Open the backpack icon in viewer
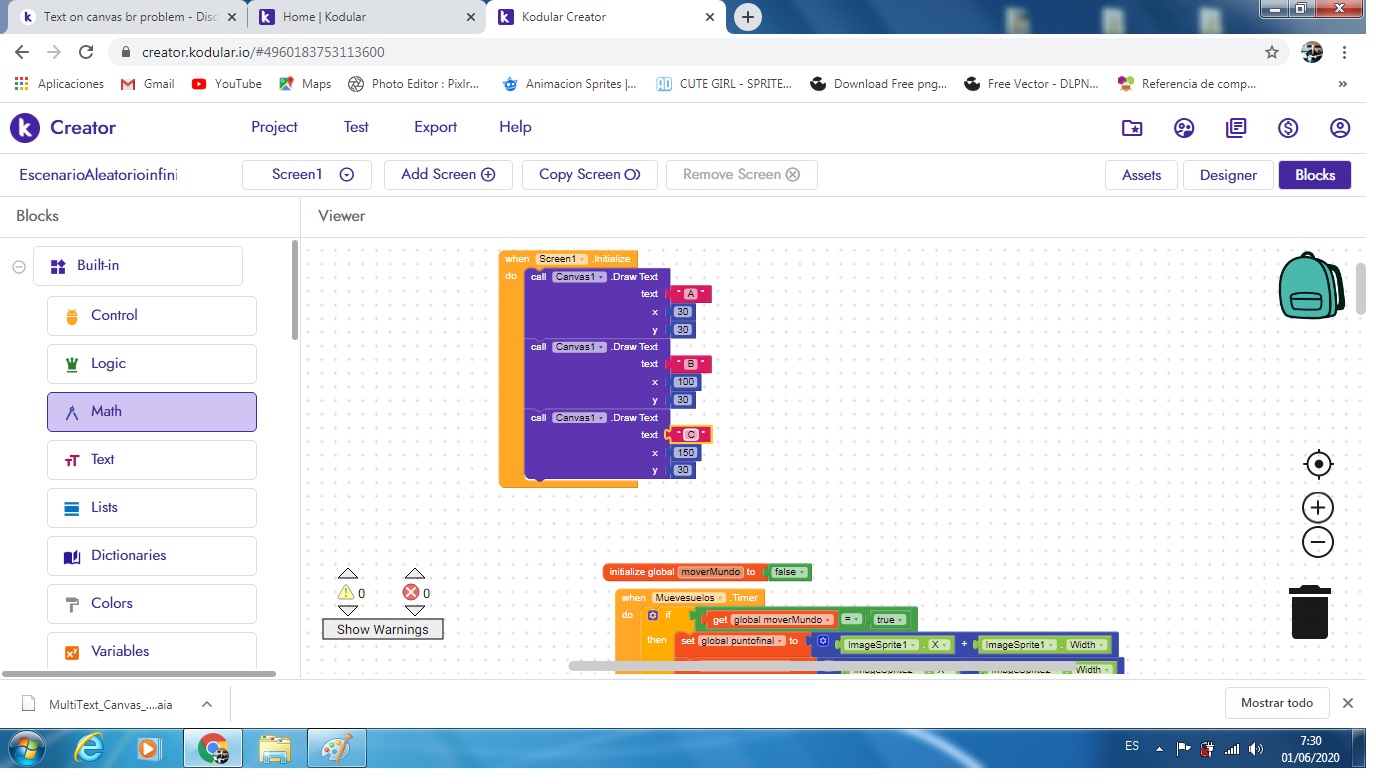Viewport: 1376px width, 784px height. click(1311, 286)
